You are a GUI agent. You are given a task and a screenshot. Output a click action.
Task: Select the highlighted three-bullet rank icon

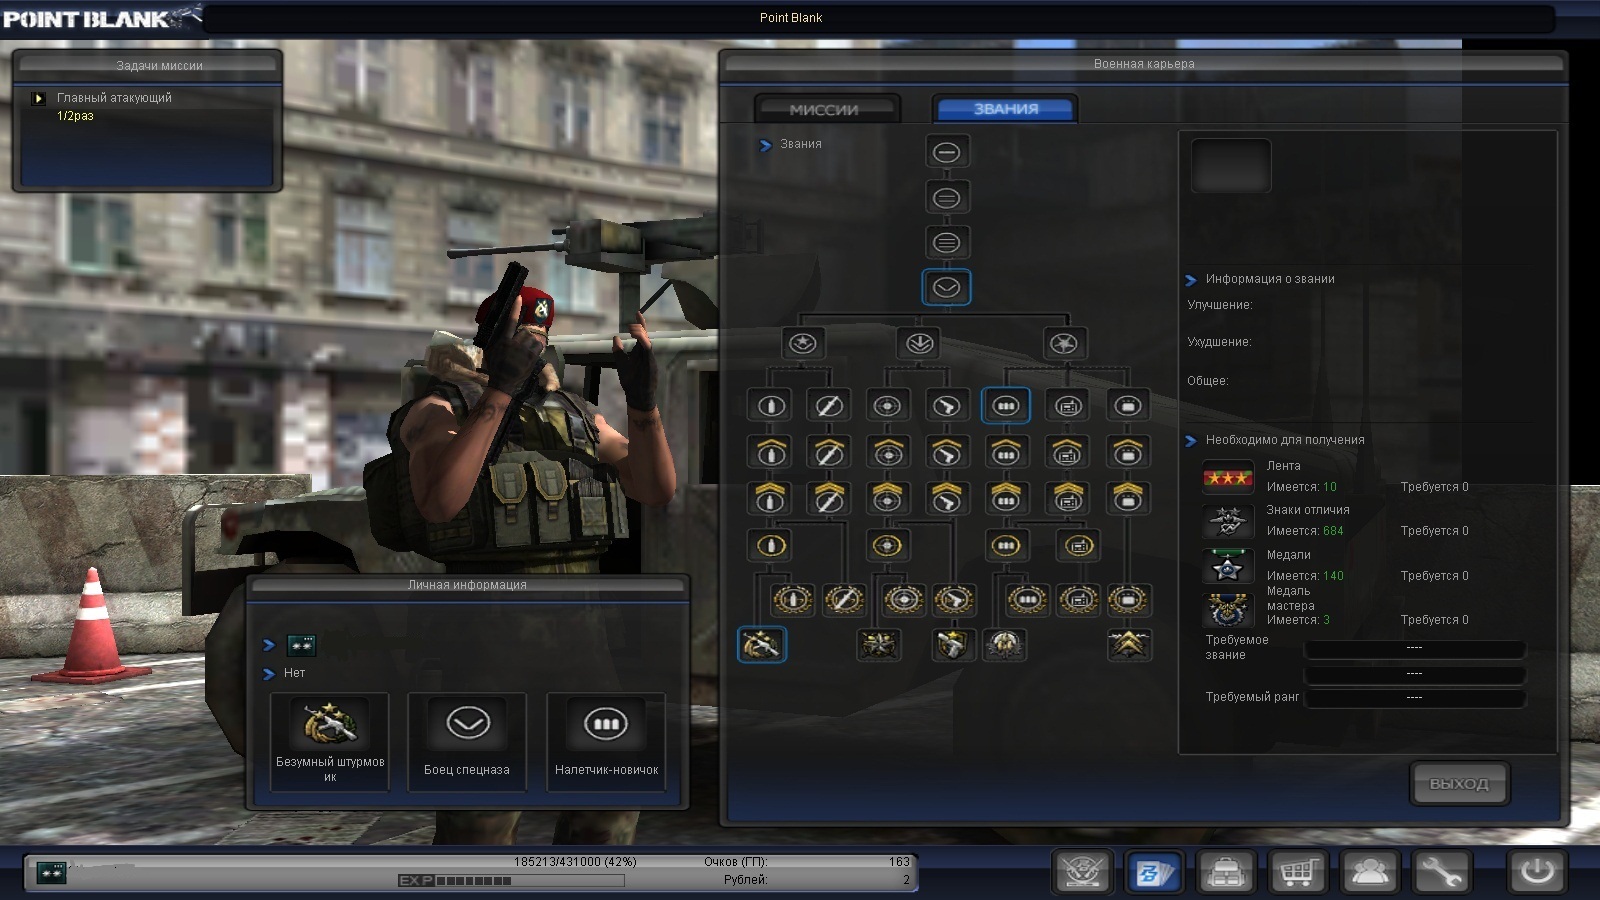tap(1006, 406)
